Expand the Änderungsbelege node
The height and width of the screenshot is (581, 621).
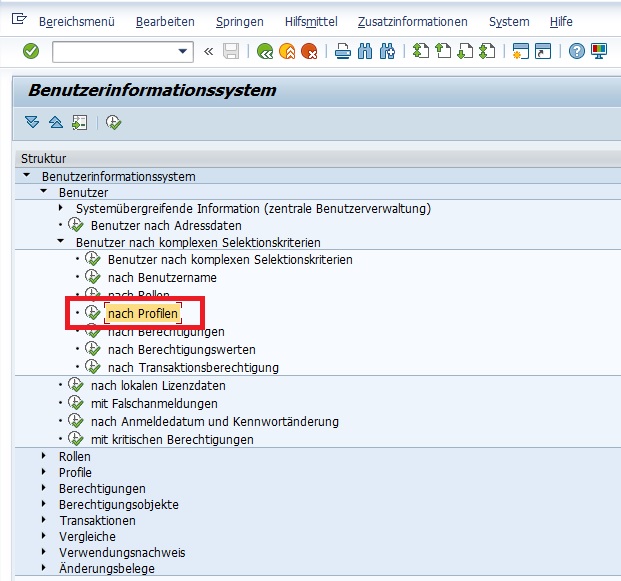tap(44, 568)
